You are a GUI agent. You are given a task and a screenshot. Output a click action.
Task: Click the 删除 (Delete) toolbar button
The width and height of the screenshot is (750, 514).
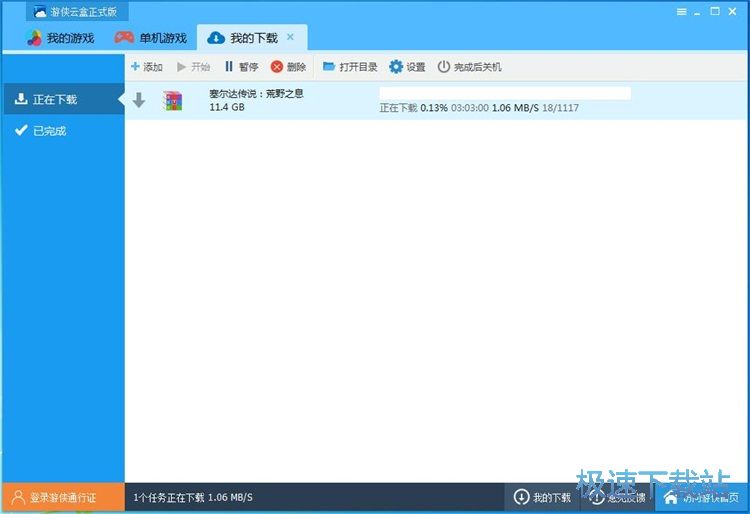click(x=289, y=67)
